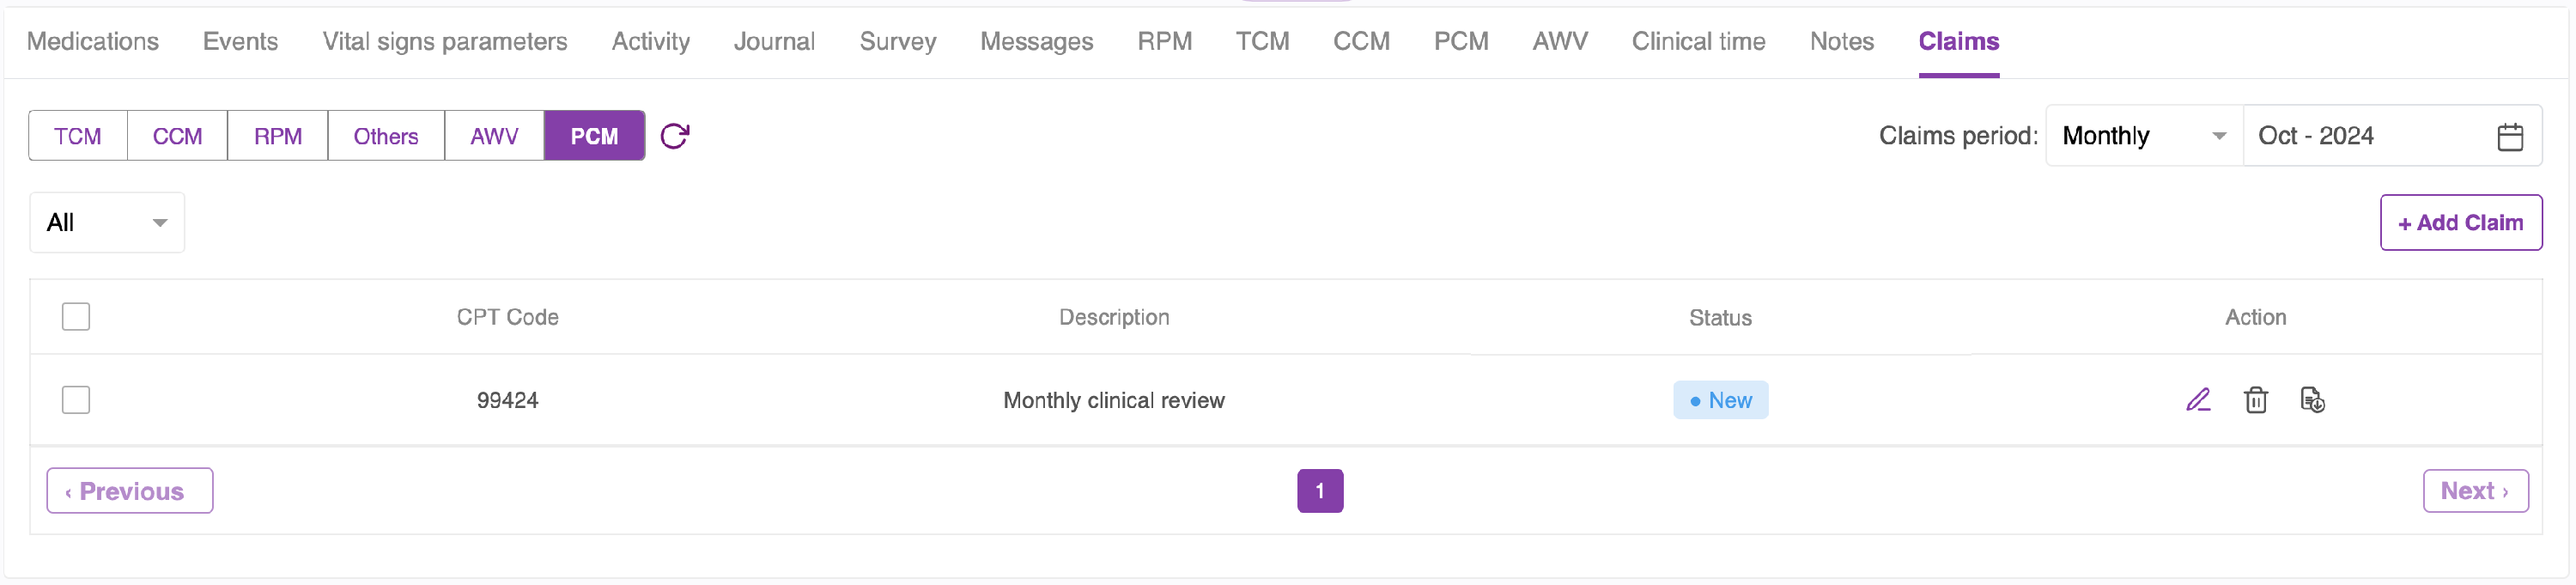The image size is (2576, 585).
Task: Expand the Monthly claims period dropdown
Action: (x=2144, y=136)
